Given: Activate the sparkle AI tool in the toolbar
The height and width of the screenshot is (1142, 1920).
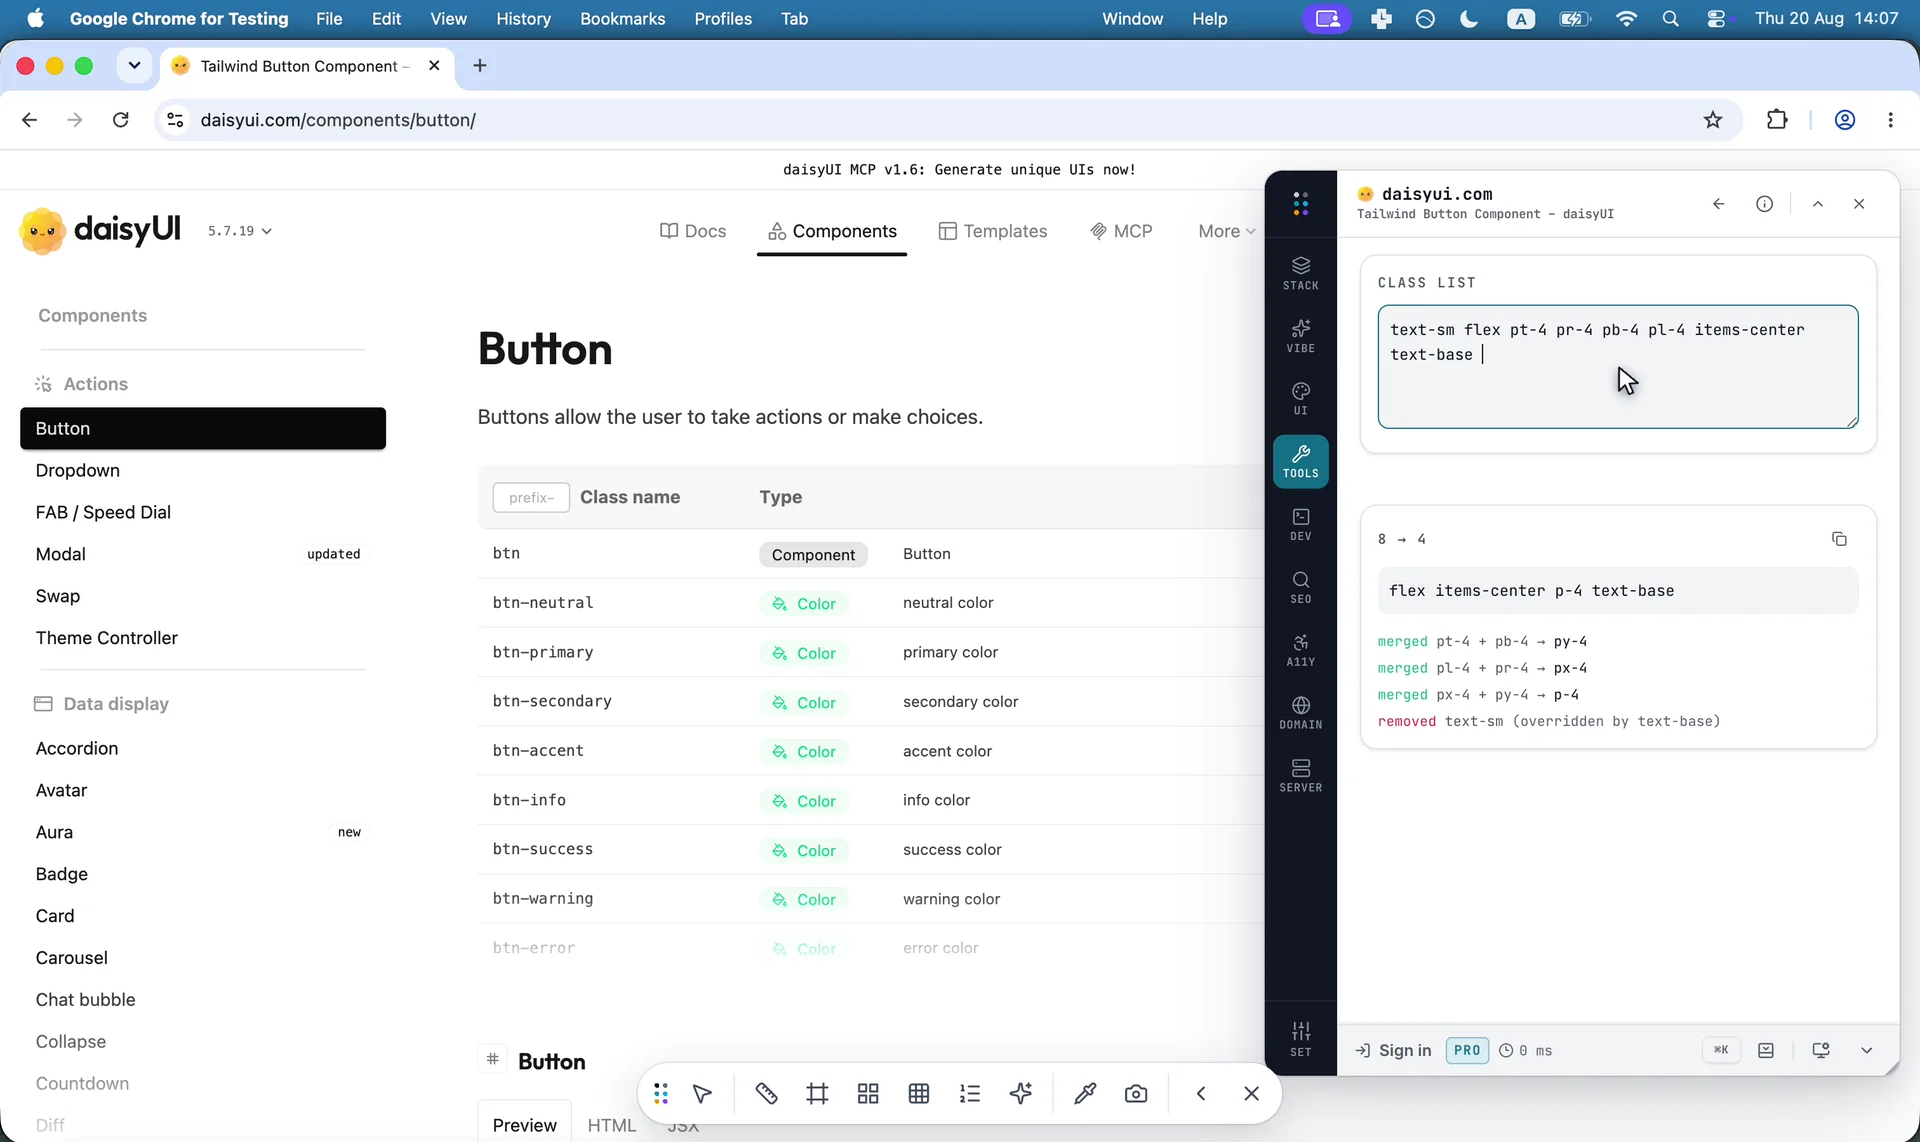Looking at the screenshot, I should (x=1020, y=1094).
